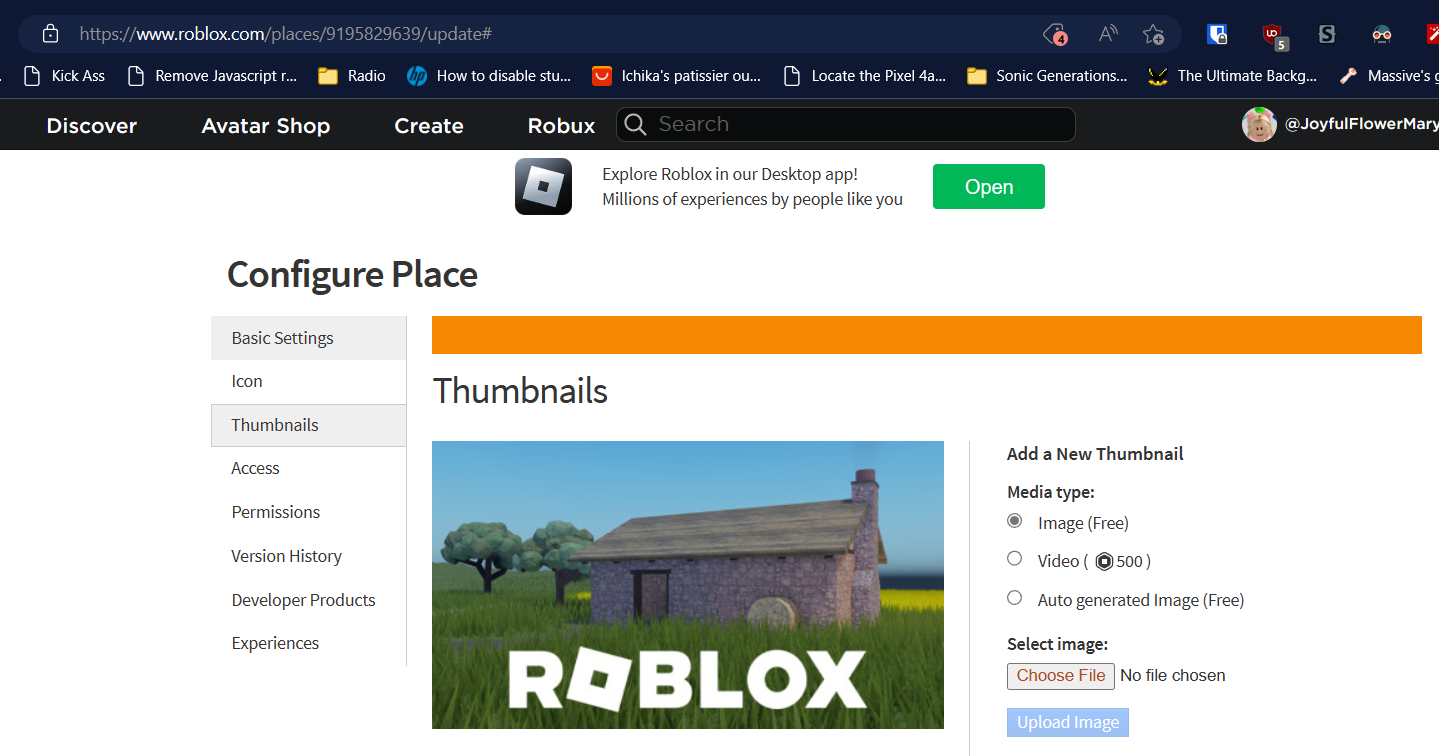The width and height of the screenshot is (1439, 756).
Task: Click the Add a New Thumbnail heading
Action: click(1095, 454)
